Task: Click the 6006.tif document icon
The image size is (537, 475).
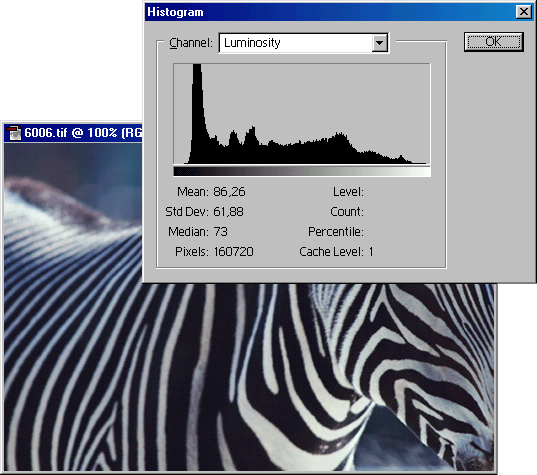Action: [x=14, y=133]
